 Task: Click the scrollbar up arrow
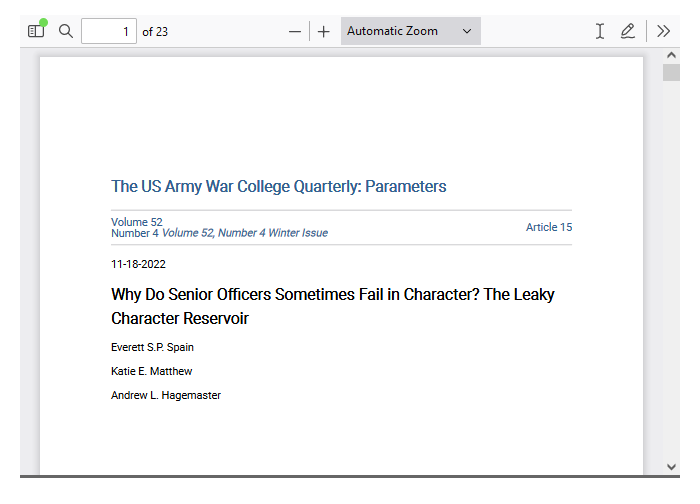pyautogui.click(x=671, y=55)
